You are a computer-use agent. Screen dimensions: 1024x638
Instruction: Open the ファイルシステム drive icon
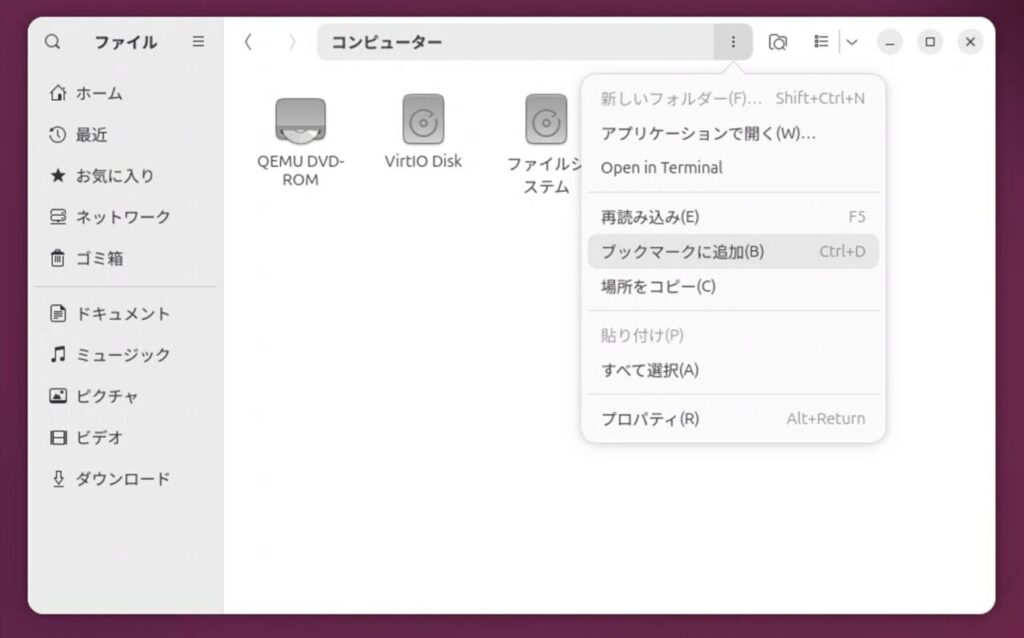[x=545, y=121]
